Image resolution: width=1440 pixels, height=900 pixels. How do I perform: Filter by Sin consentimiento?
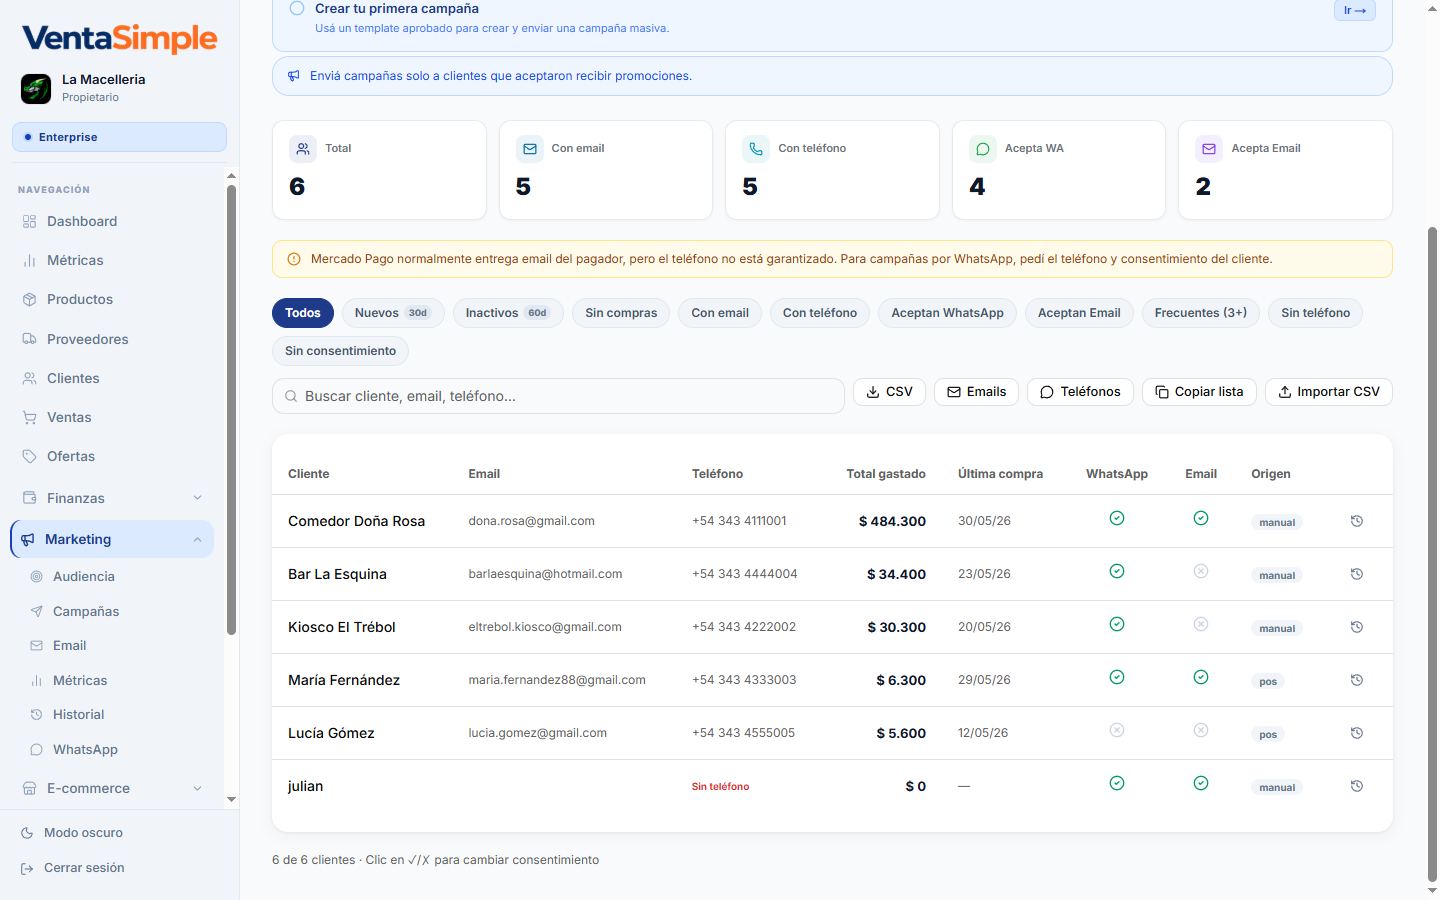pos(340,351)
